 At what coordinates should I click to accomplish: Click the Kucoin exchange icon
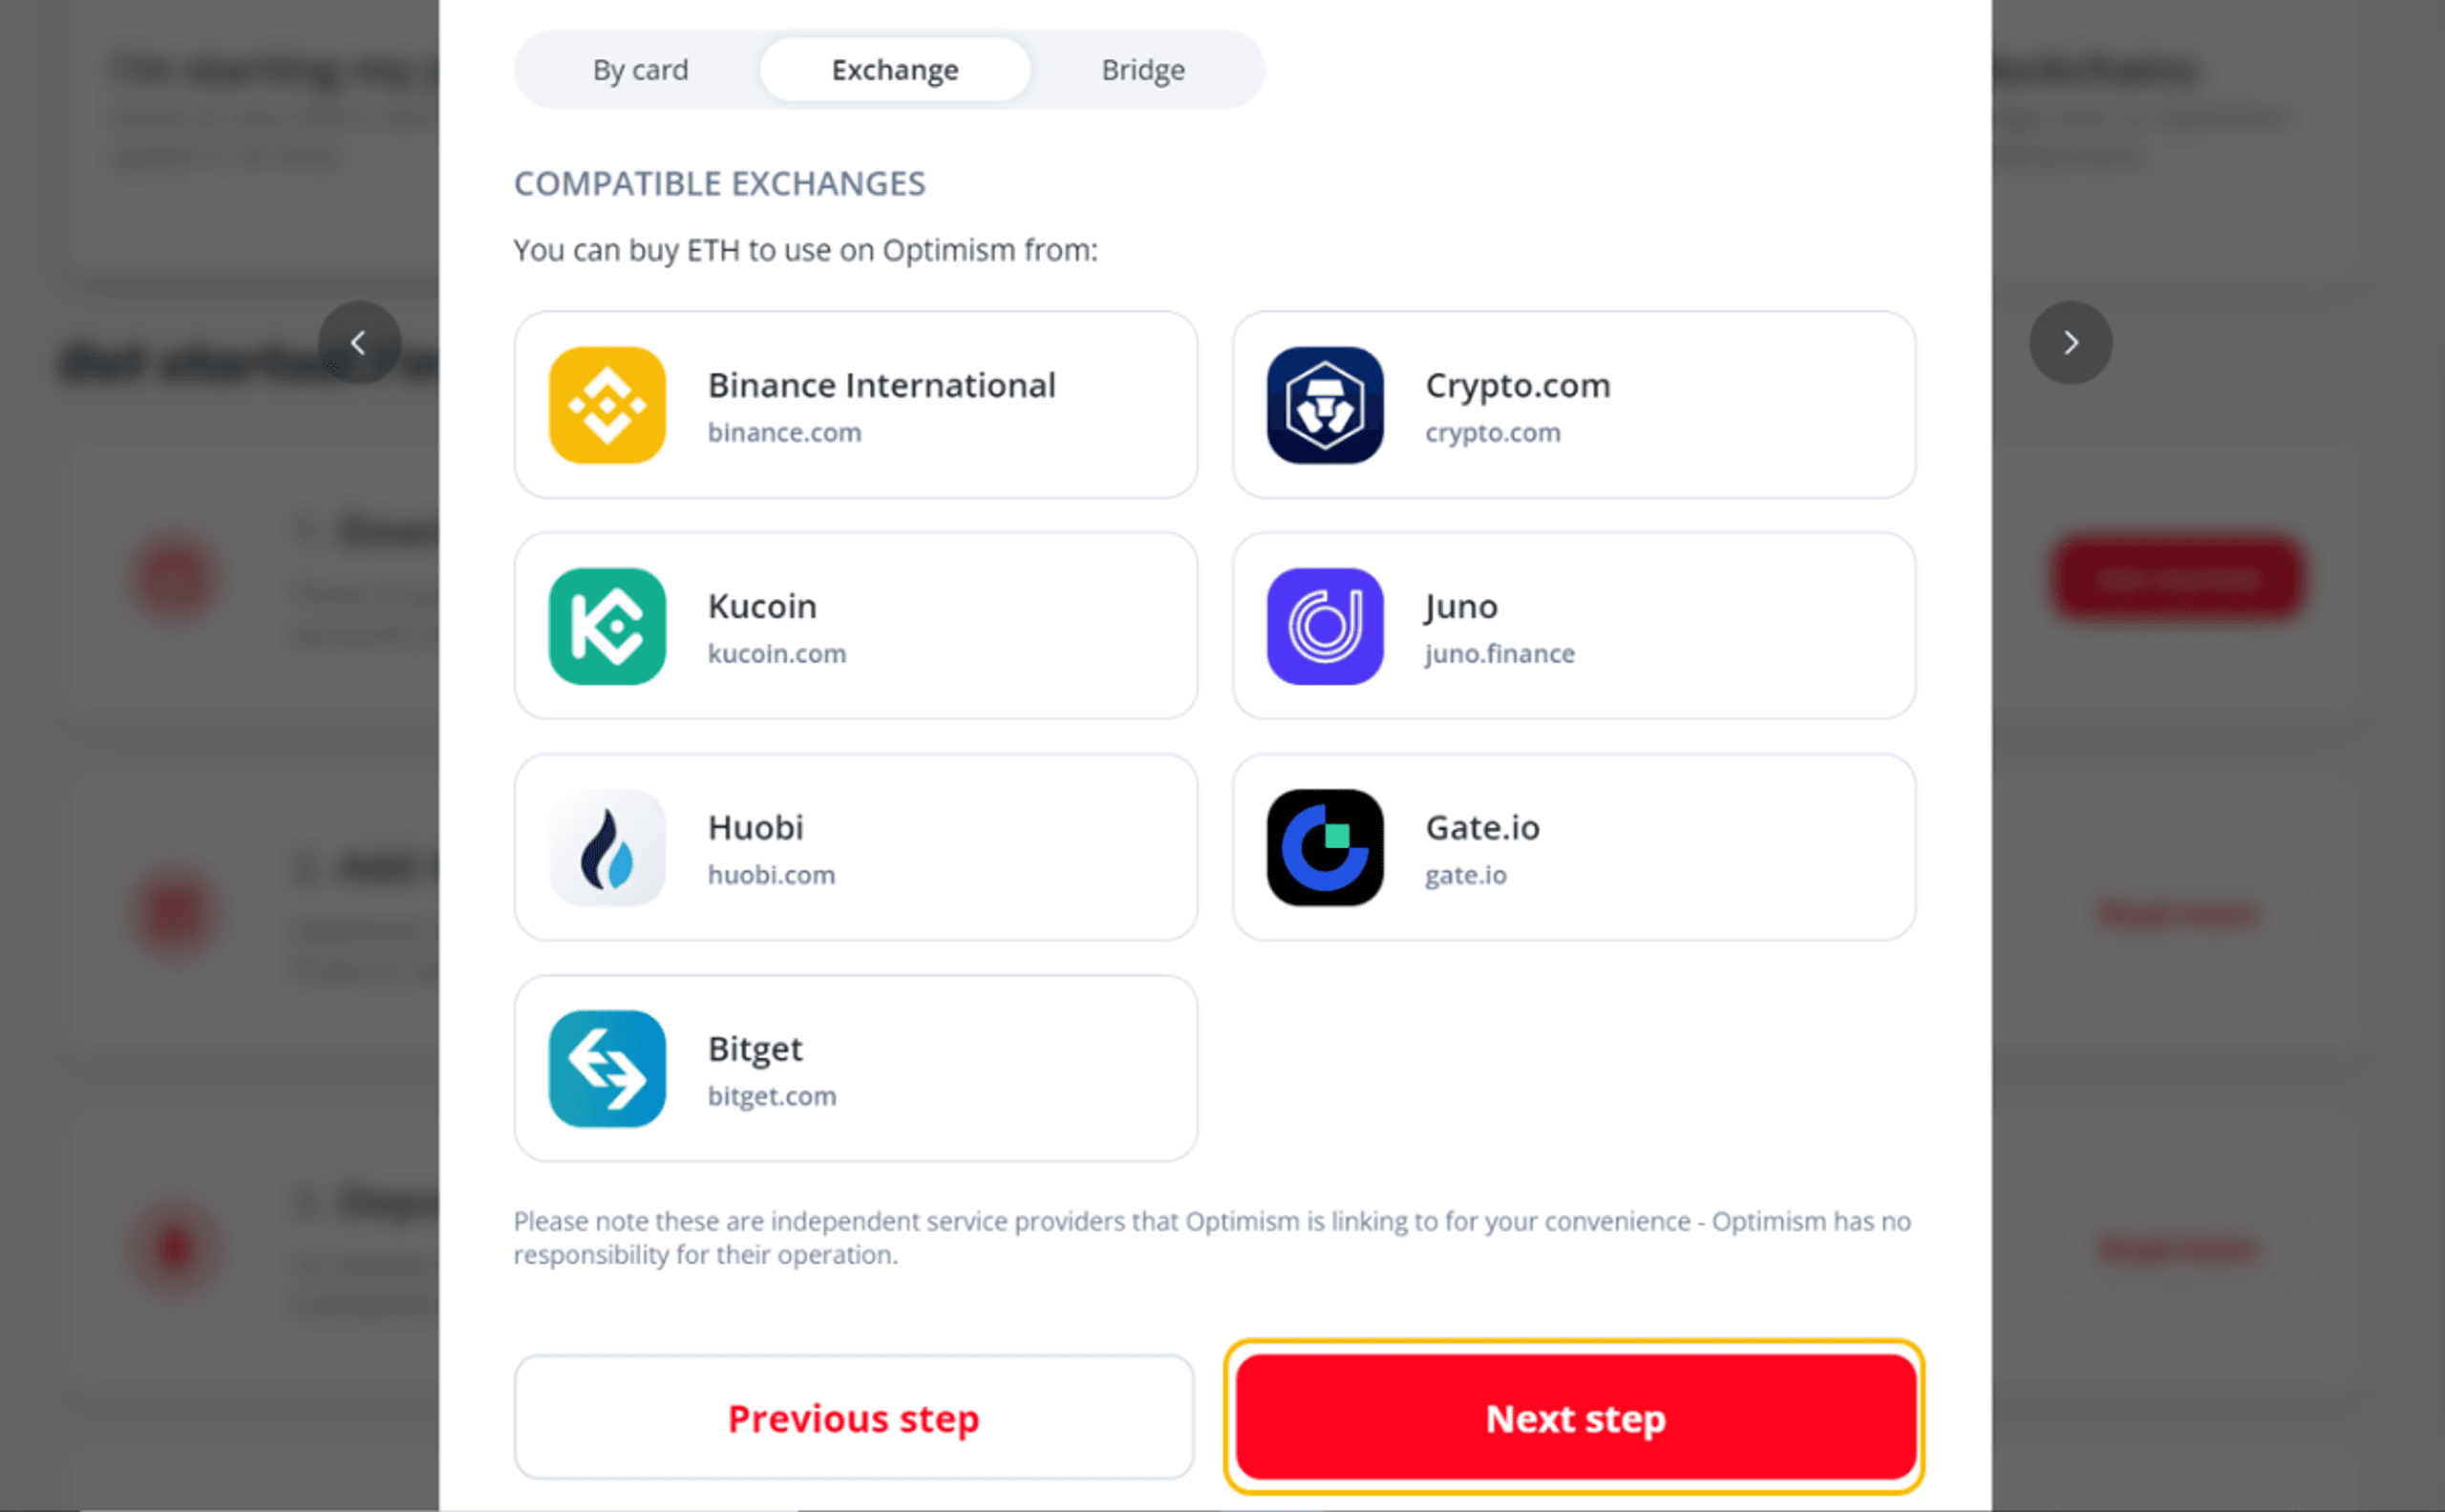click(x=607, y=624)
